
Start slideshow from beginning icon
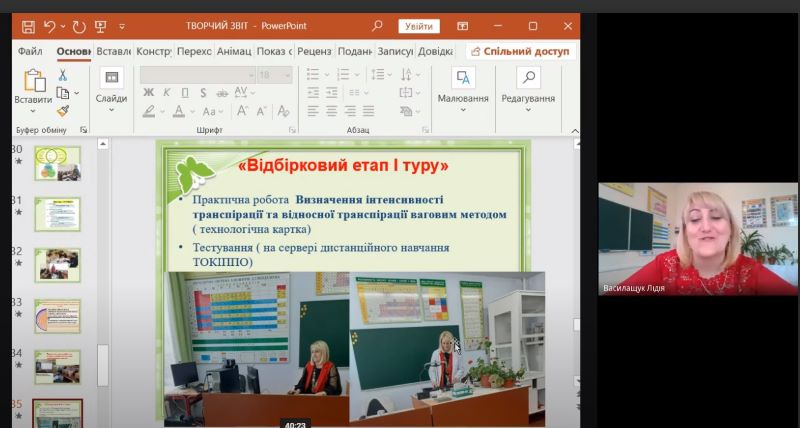tap(101, 27)
